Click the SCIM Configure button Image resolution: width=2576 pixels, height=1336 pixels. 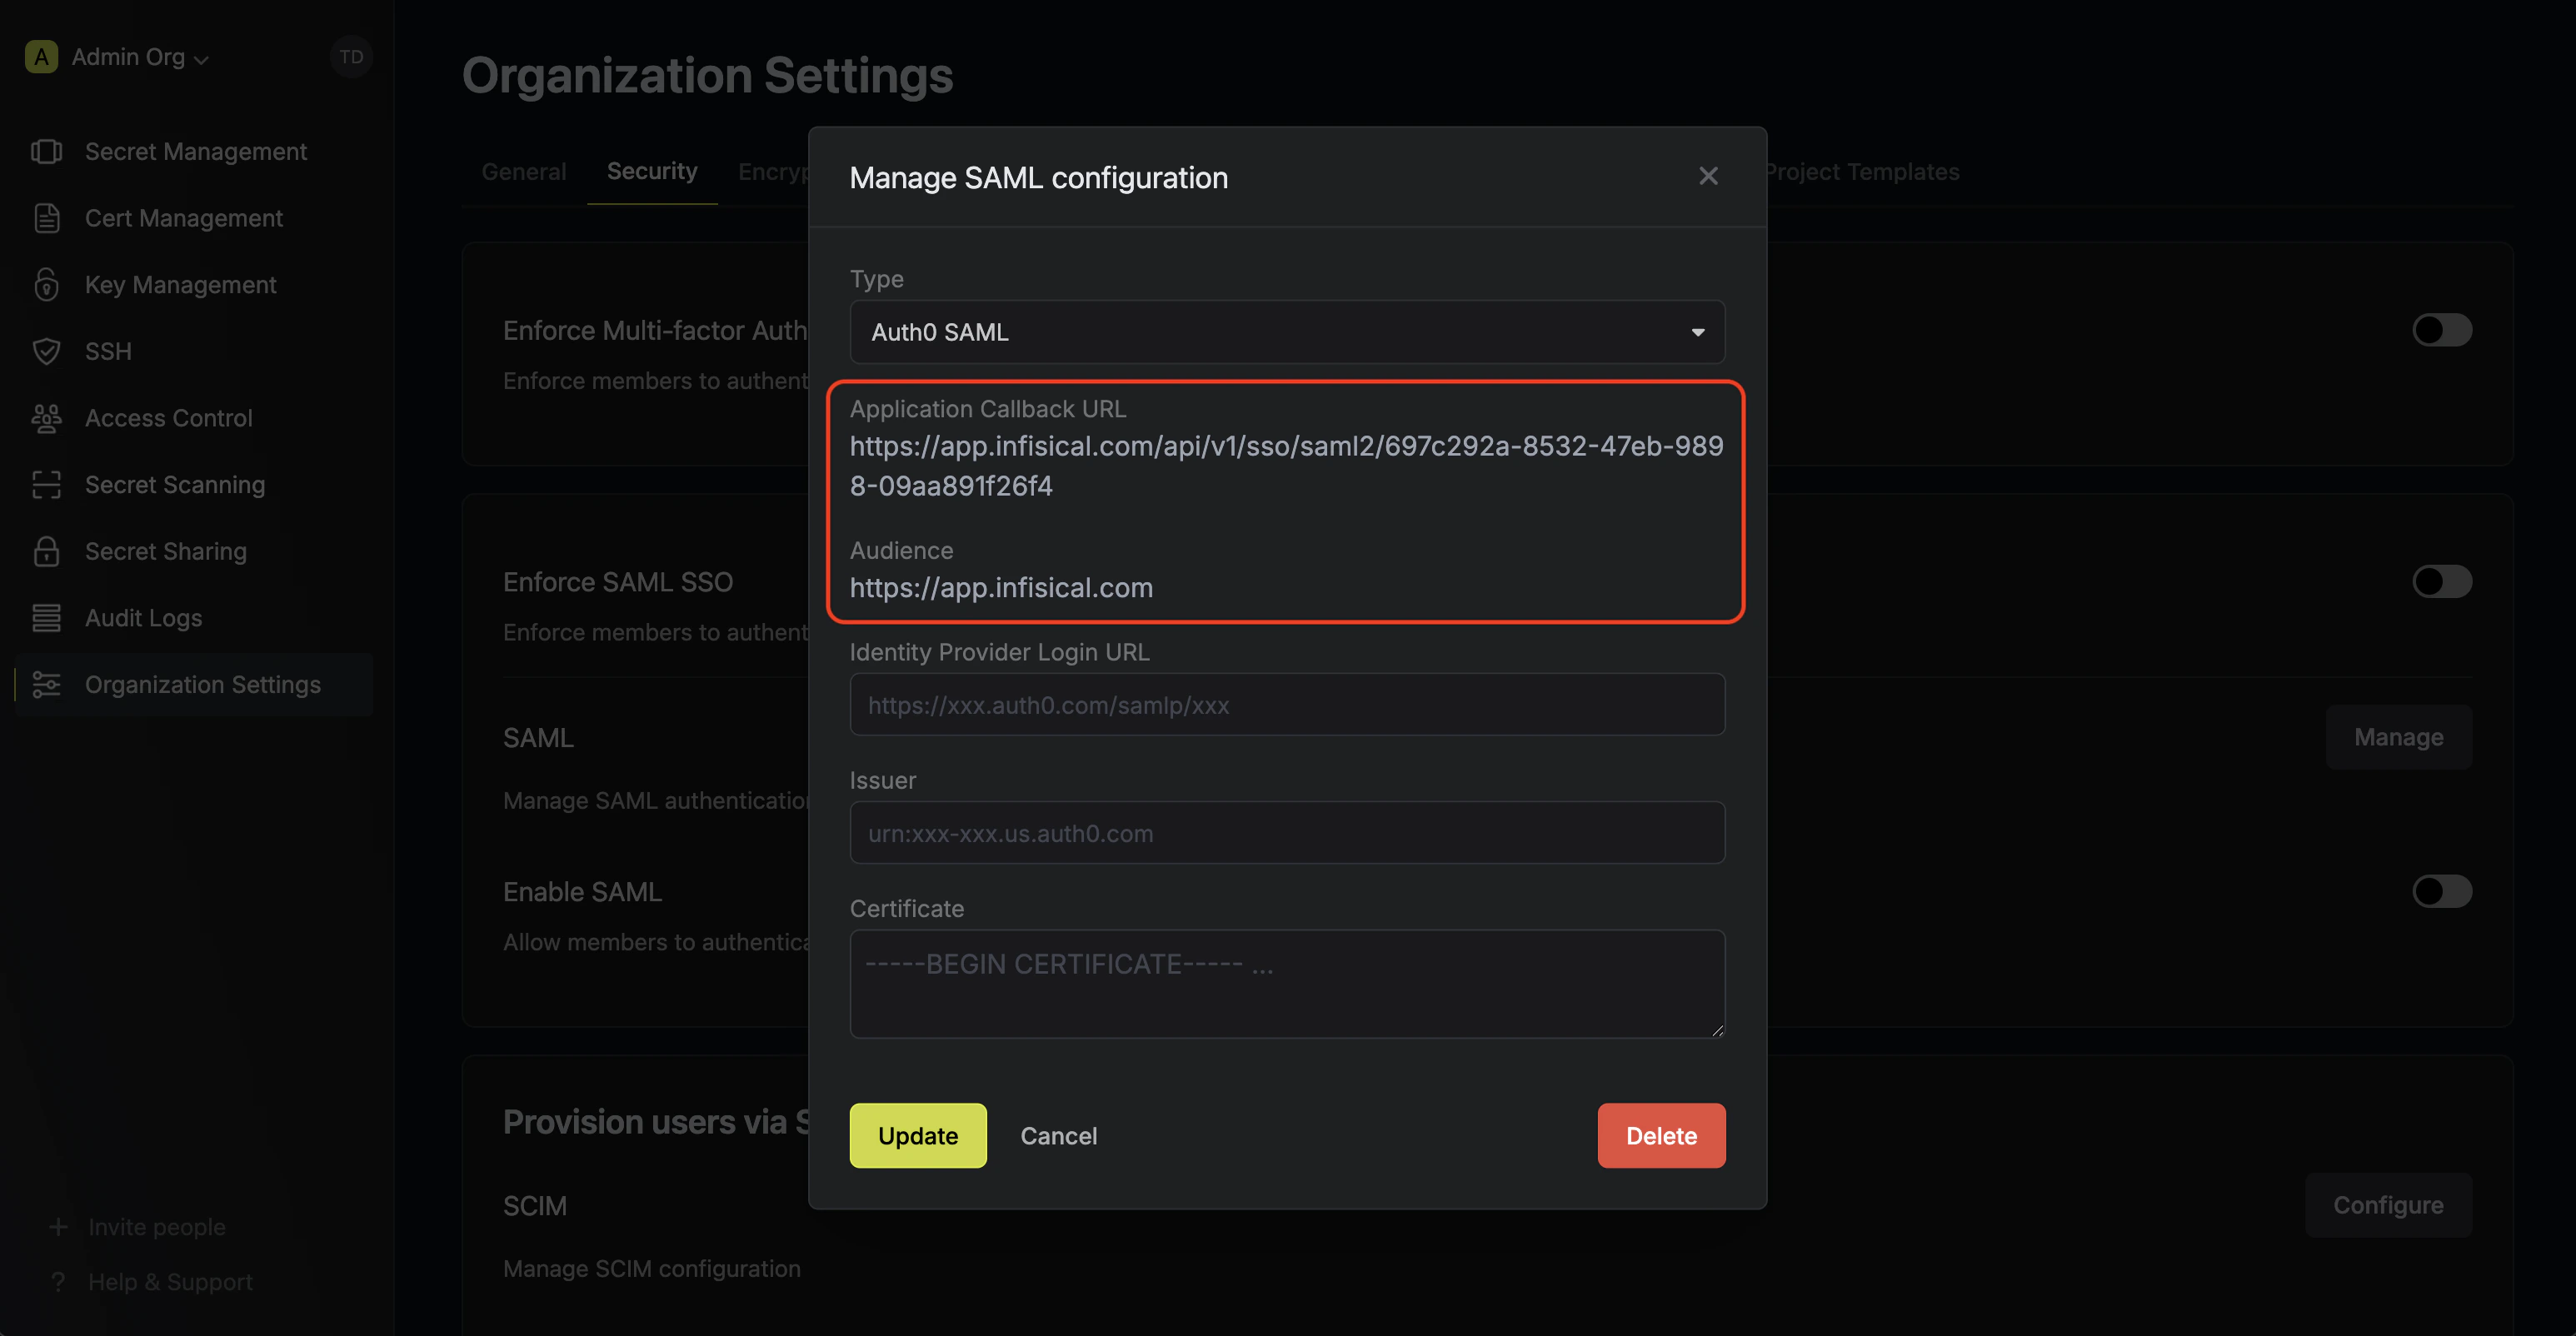(x=2389, y=1205)
